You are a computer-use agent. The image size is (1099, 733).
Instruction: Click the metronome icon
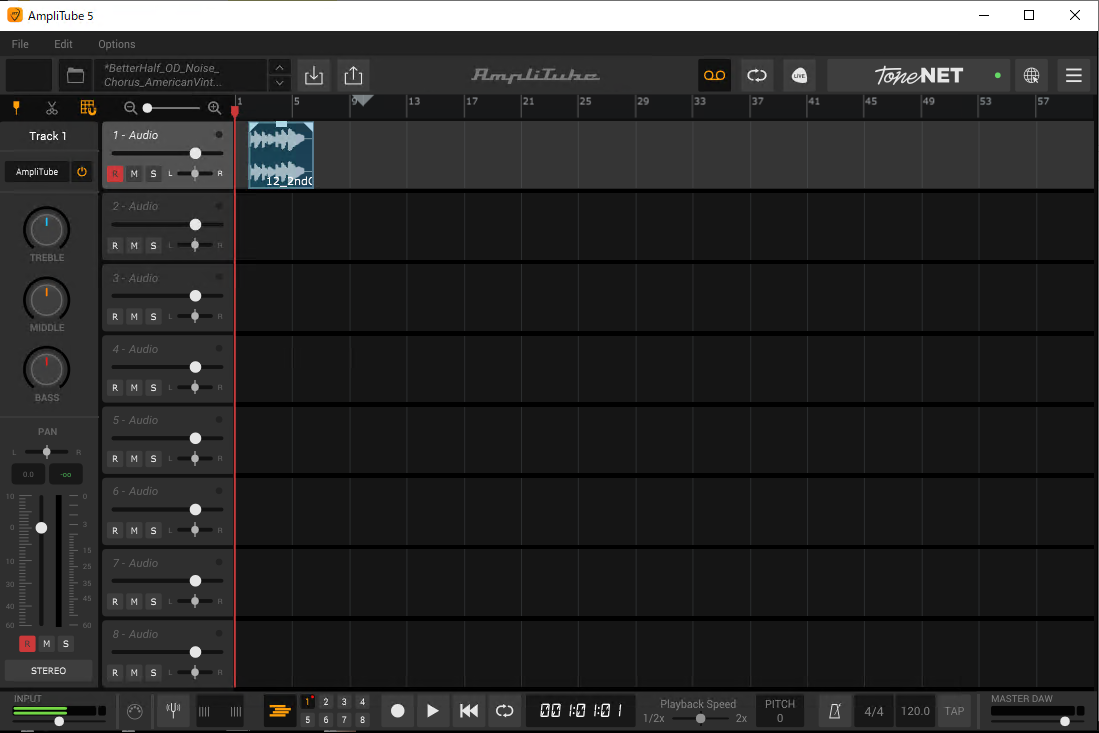coord(834,711)
